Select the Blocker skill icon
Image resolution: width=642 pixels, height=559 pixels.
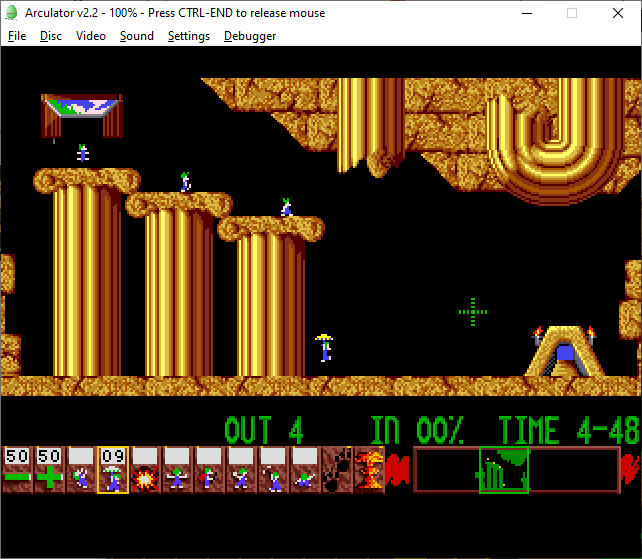(176, 470)
